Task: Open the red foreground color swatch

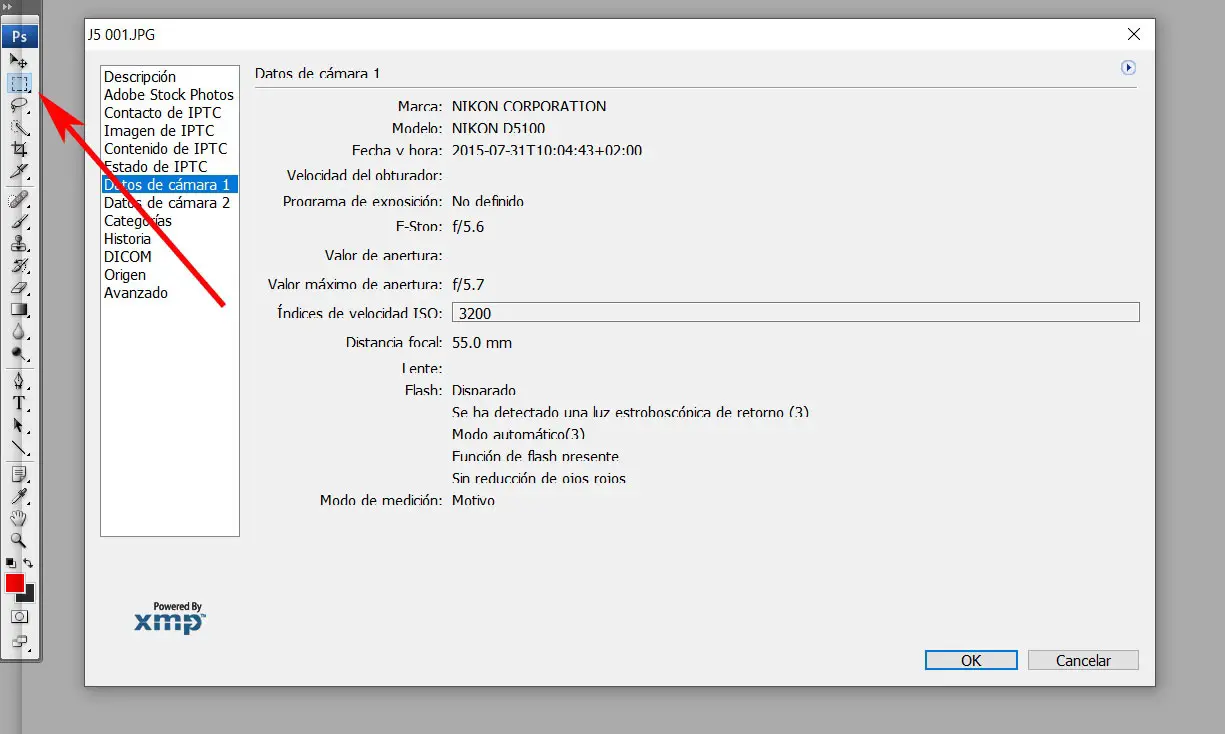Action: pyautogui.click(x=14, y=583)
